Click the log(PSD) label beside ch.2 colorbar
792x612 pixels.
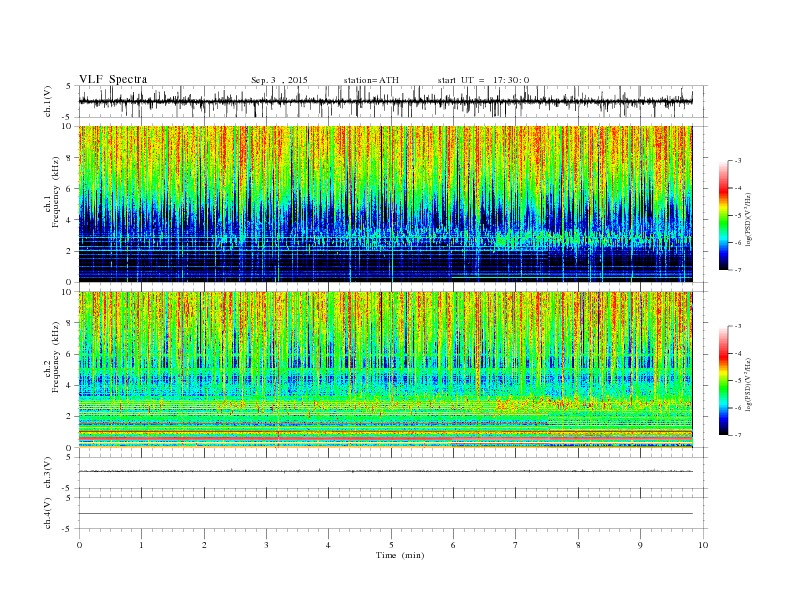749,384
